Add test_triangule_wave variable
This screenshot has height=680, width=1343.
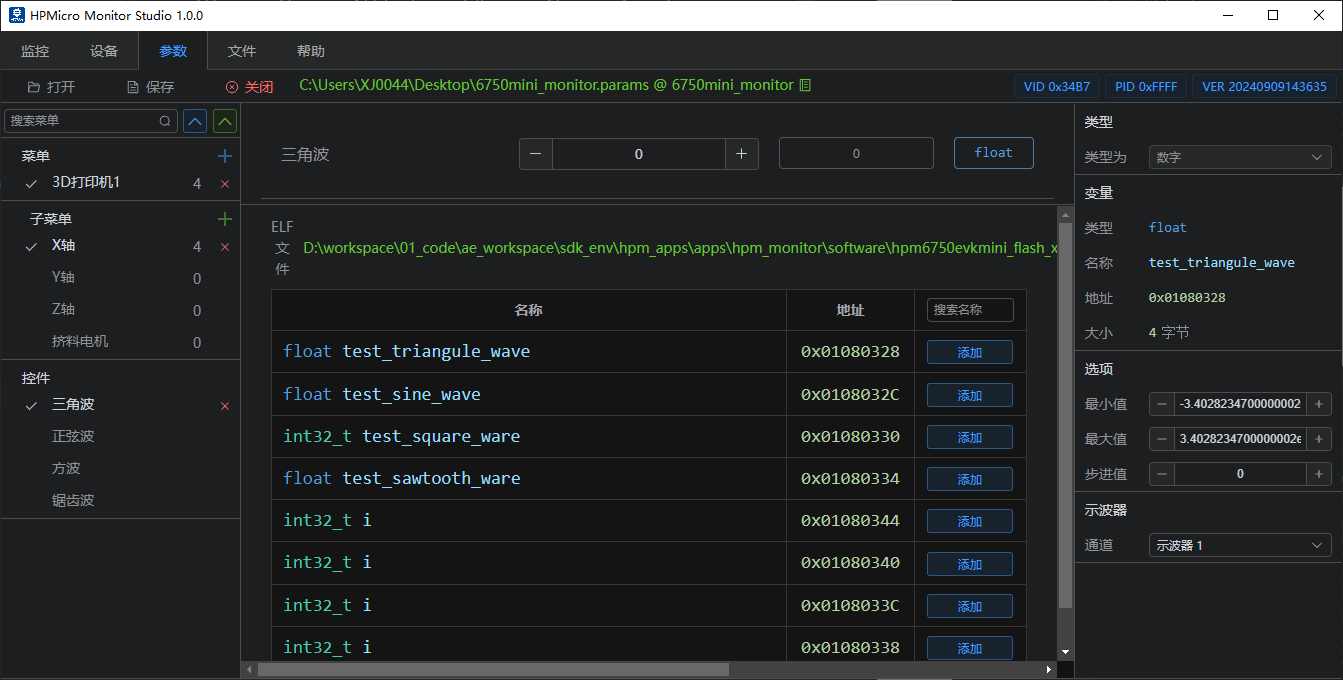(x=970, y=353)
